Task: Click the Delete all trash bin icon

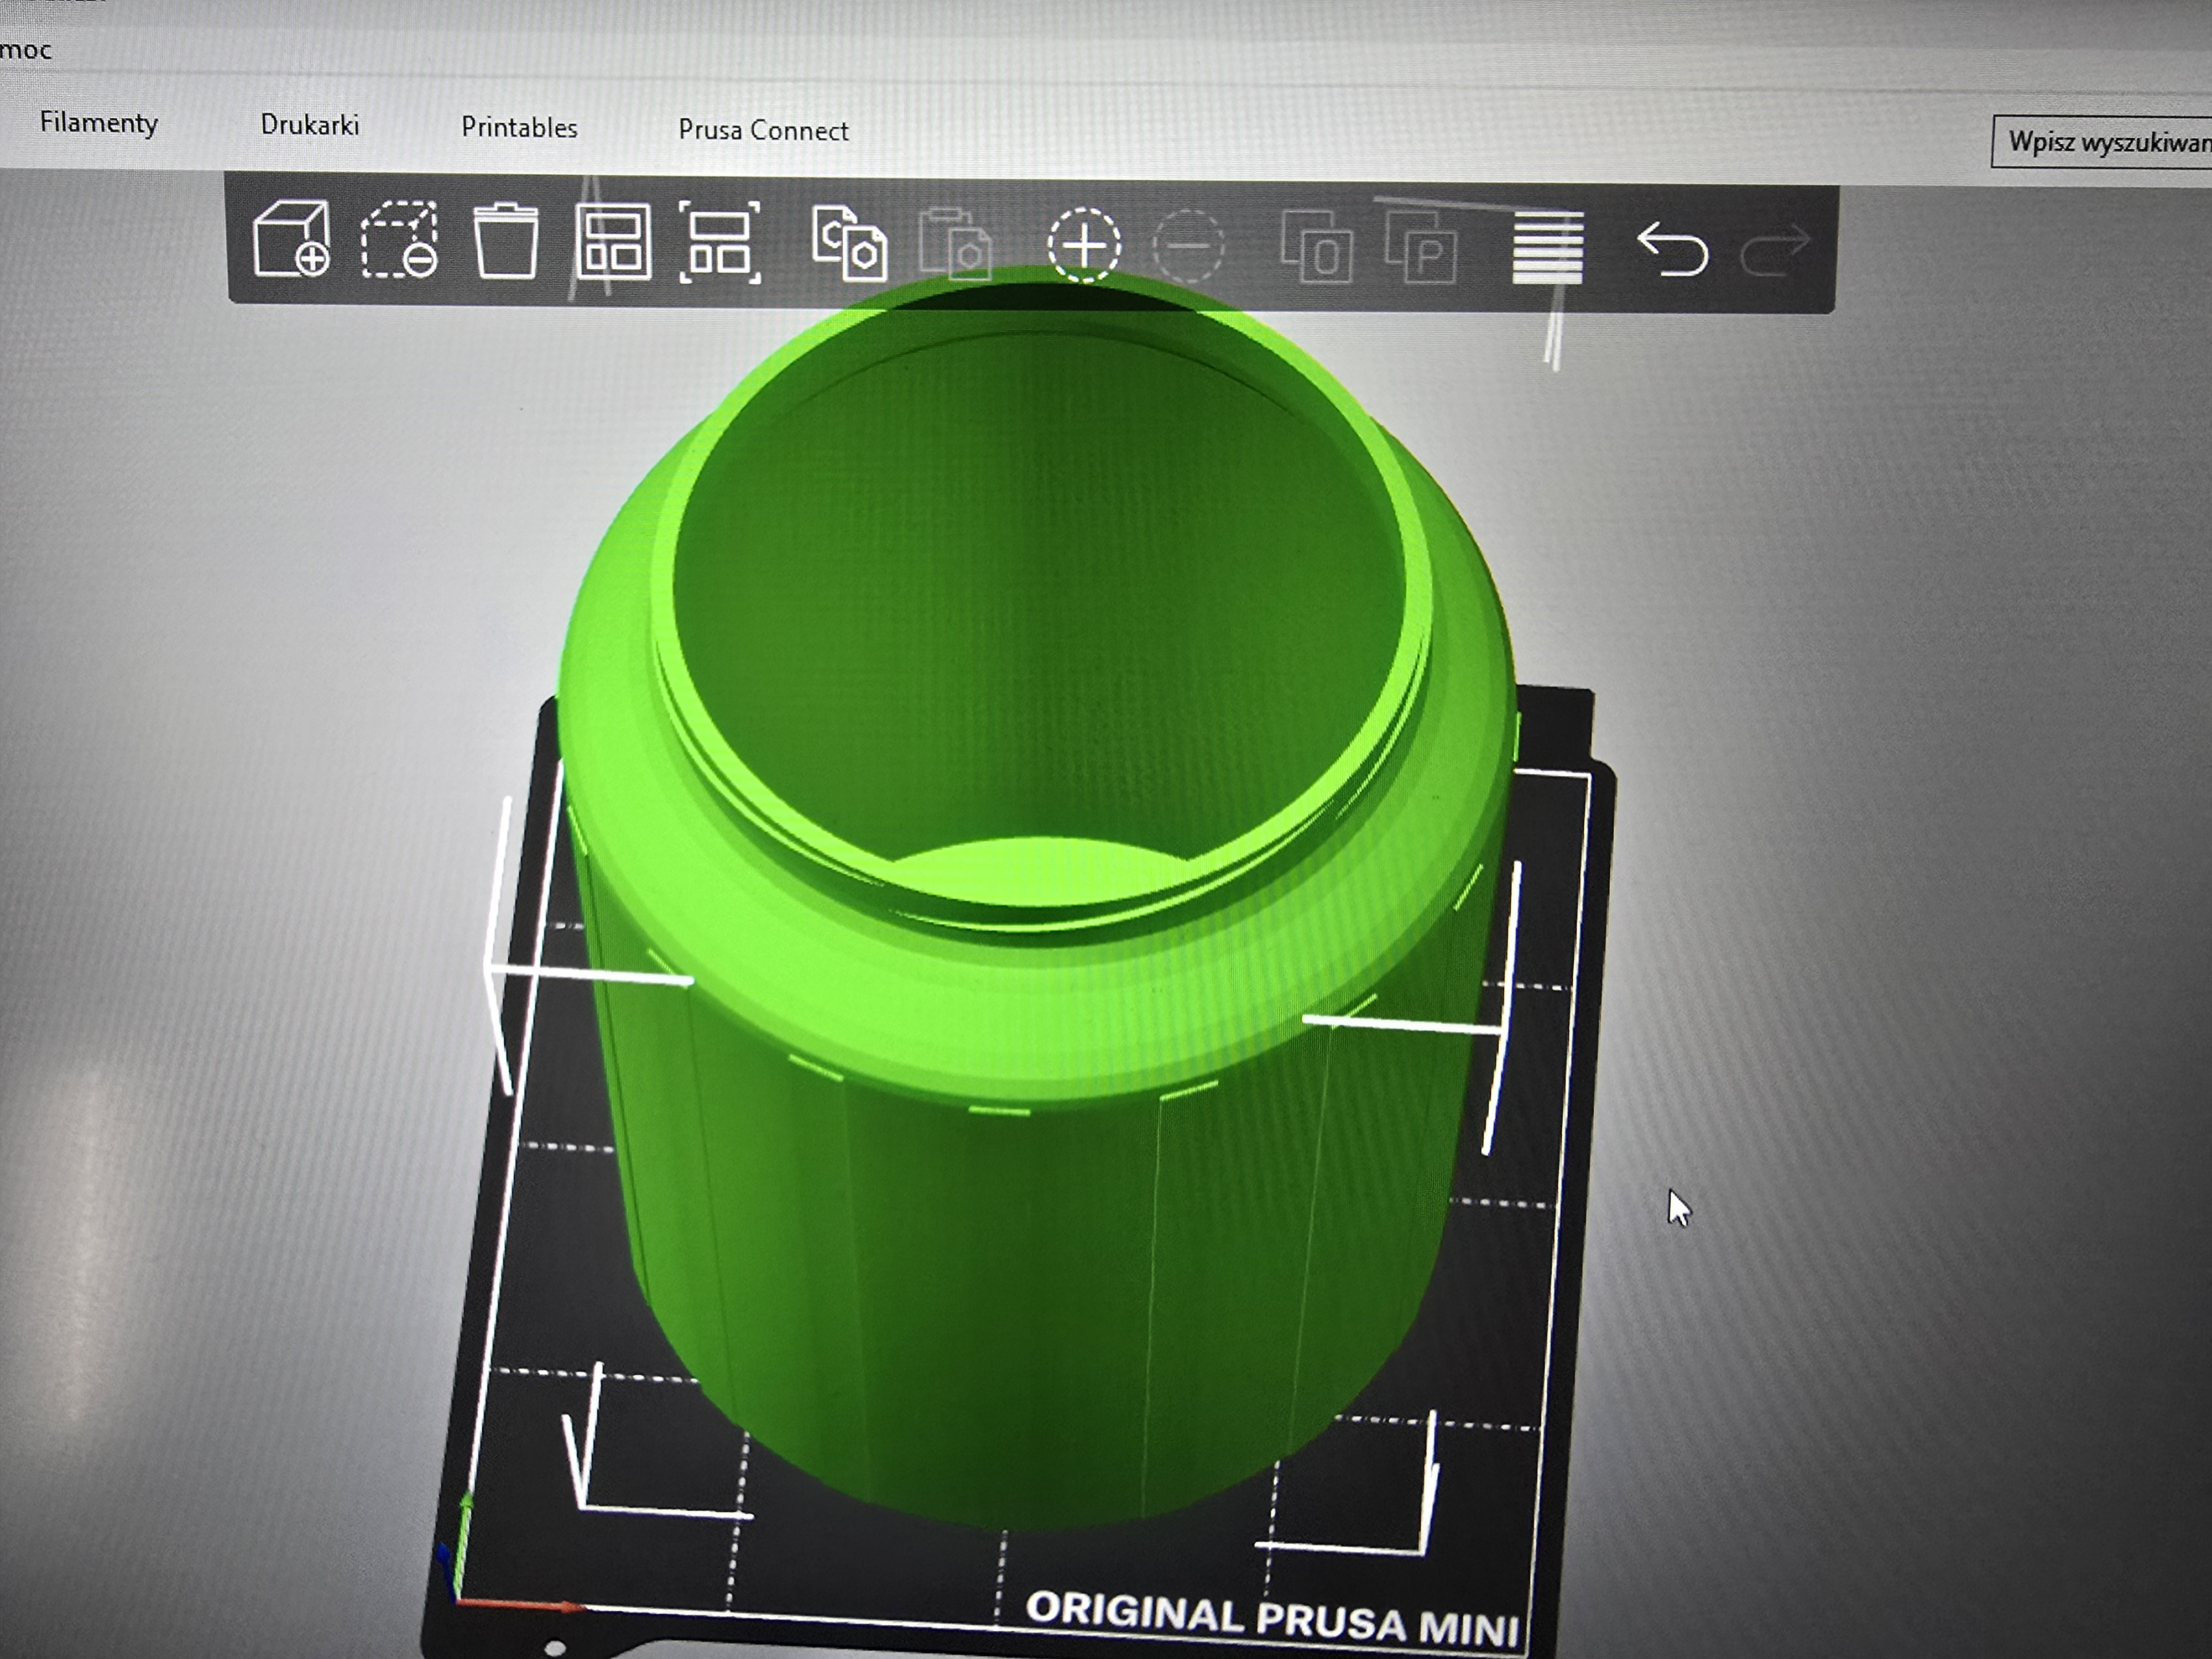Action: point(505,240)
